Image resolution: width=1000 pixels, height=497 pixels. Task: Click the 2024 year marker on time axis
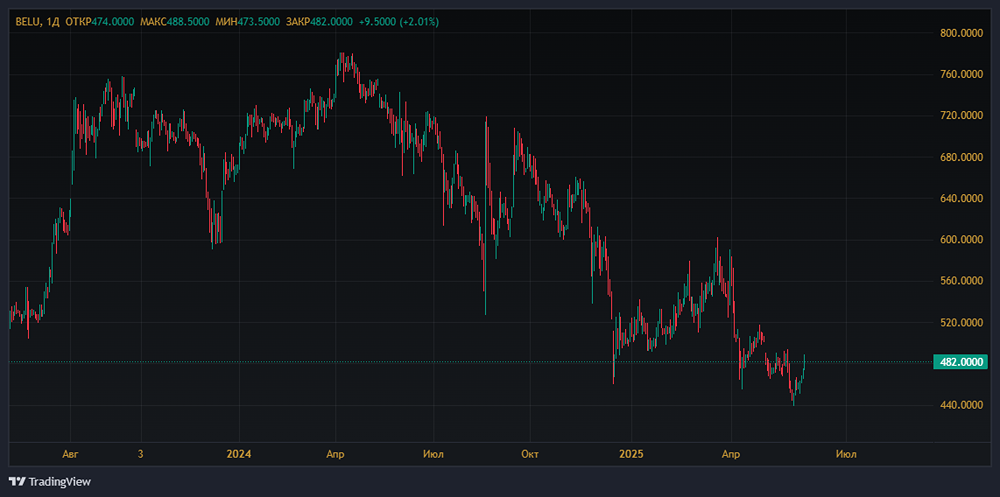coord(238,453)
